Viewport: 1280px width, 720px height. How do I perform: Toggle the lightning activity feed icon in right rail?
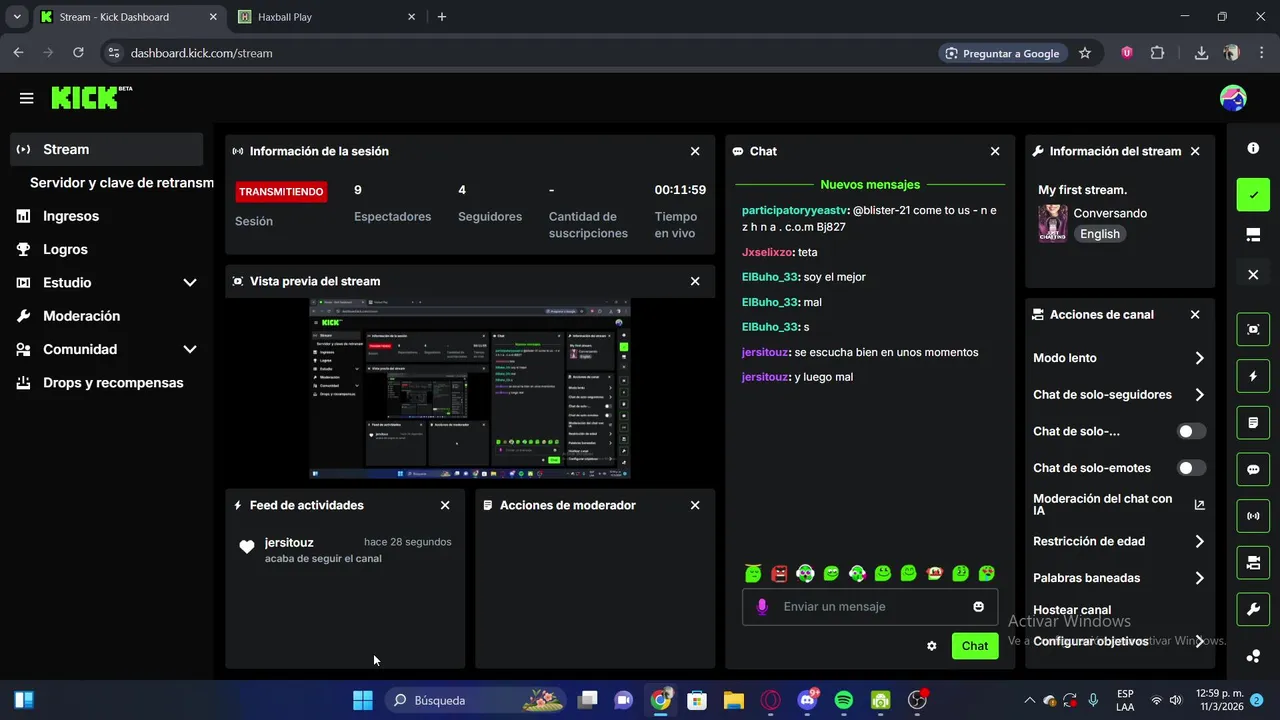click(x=1253, y=376)
